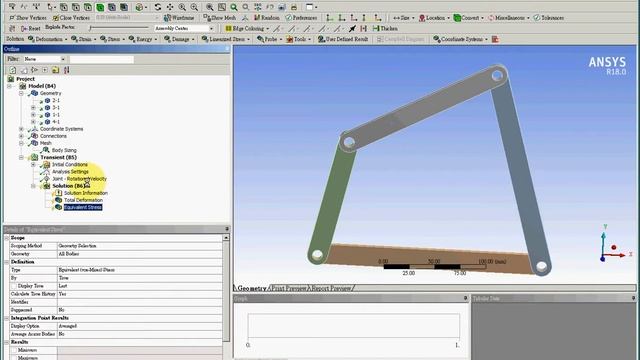
Task: Open the Energy results menu
Action: (143, 39)
